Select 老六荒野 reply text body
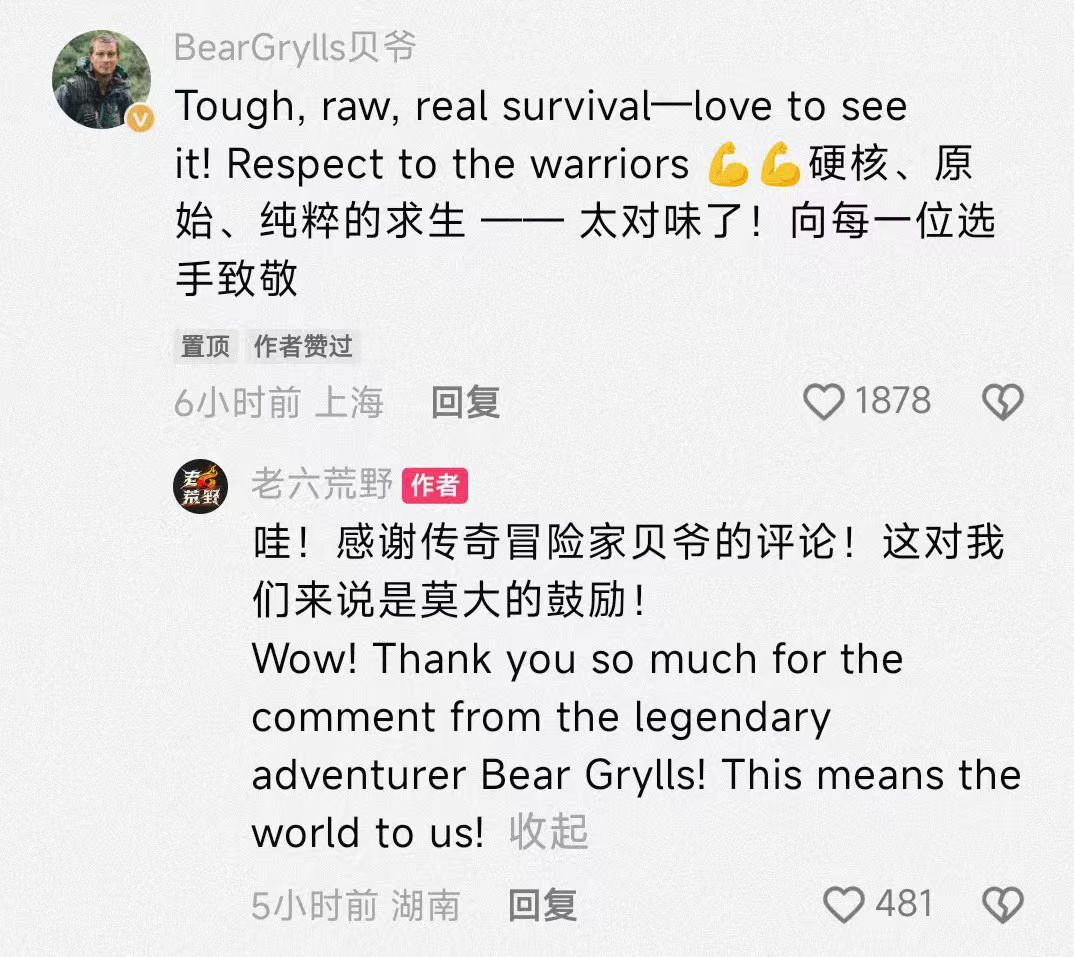 pos(636,688)
